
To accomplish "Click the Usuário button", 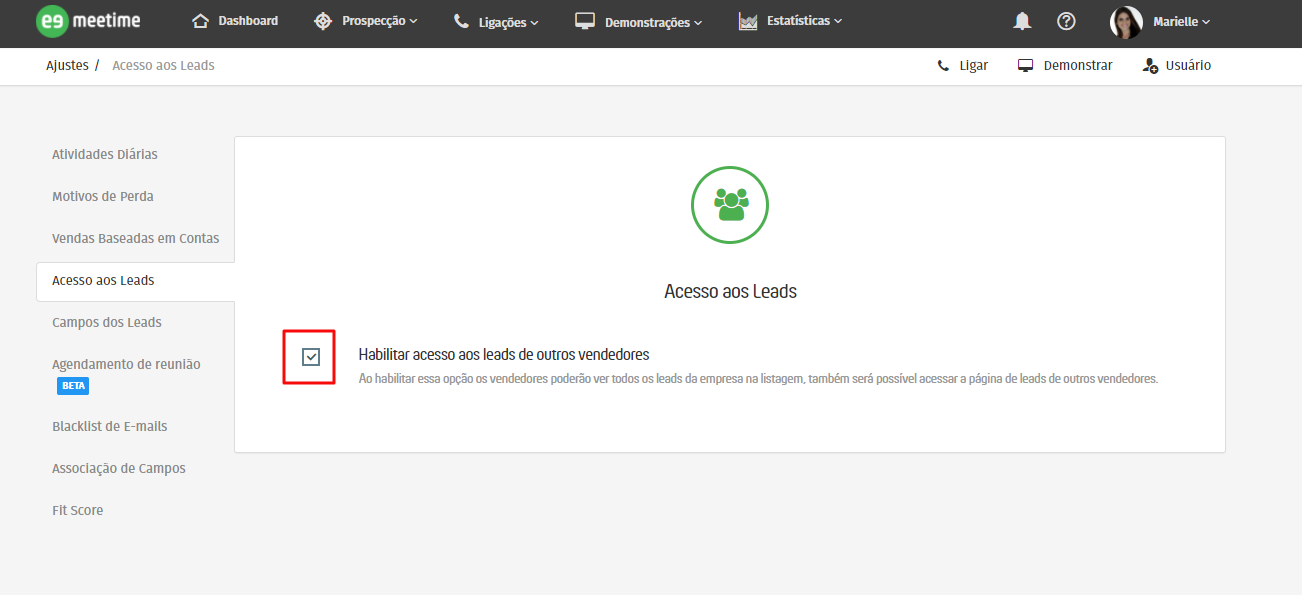I will click(1176, 66).
